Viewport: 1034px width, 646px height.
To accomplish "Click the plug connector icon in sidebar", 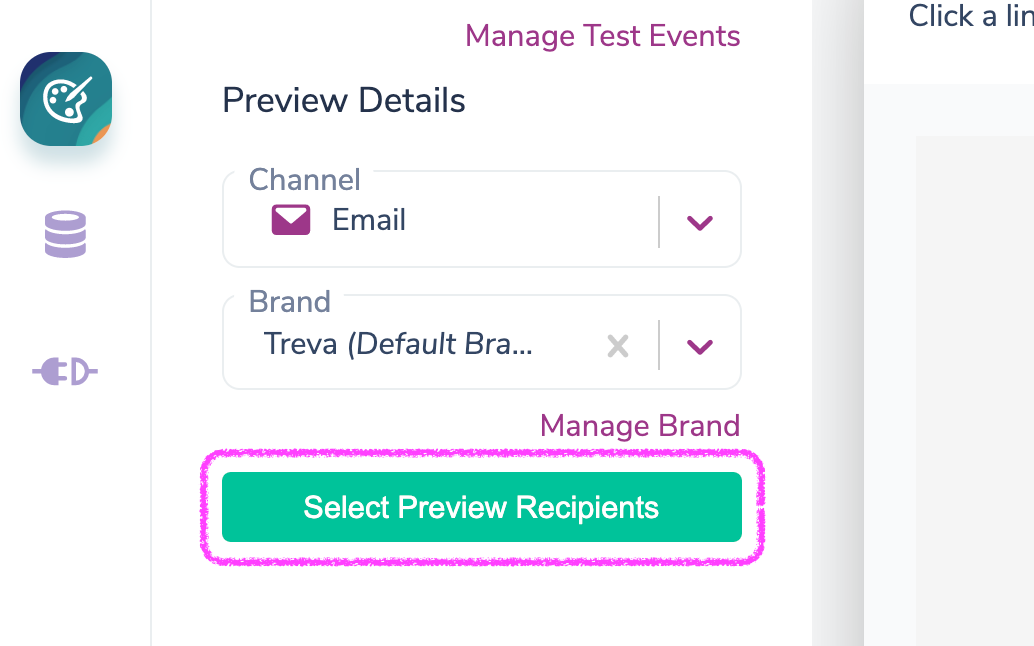I will (65, 371).
